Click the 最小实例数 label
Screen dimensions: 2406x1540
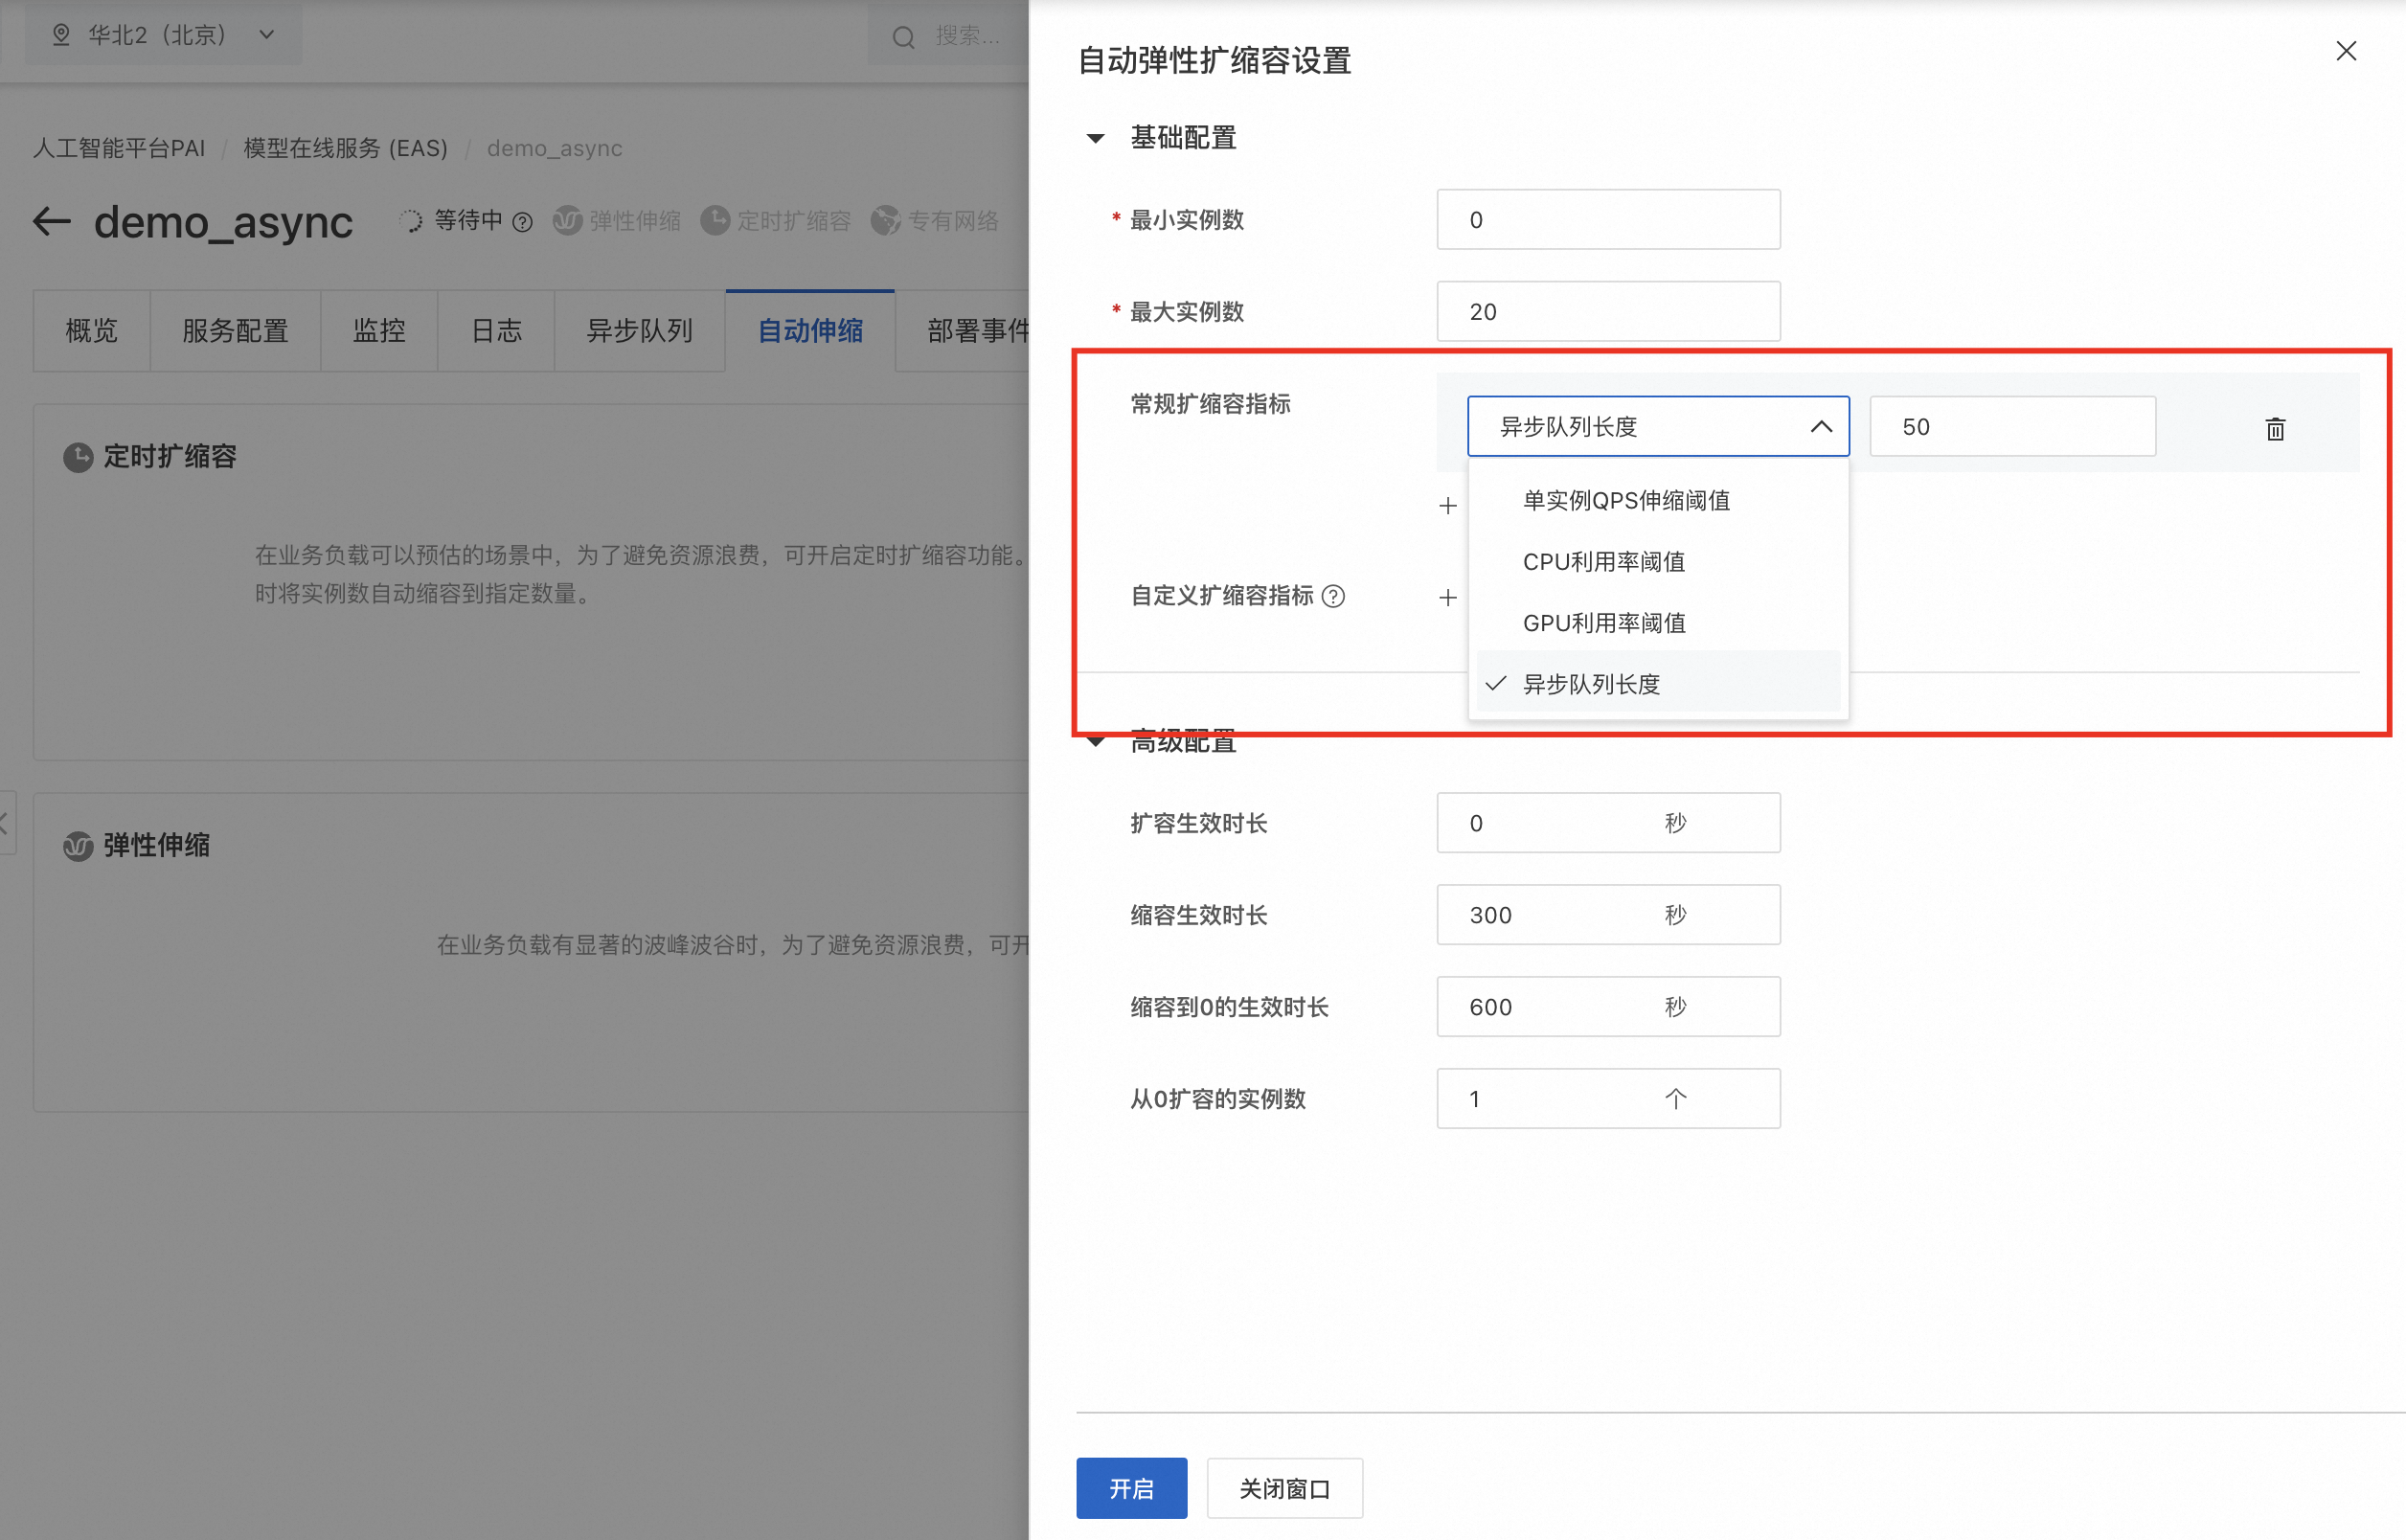tap(1186, 220)
